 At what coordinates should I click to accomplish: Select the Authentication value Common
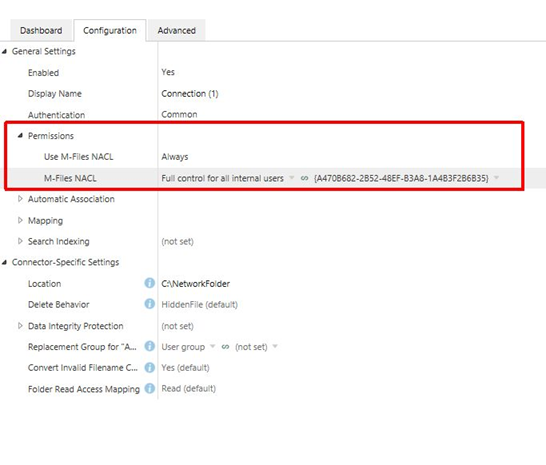click(179, 114)
